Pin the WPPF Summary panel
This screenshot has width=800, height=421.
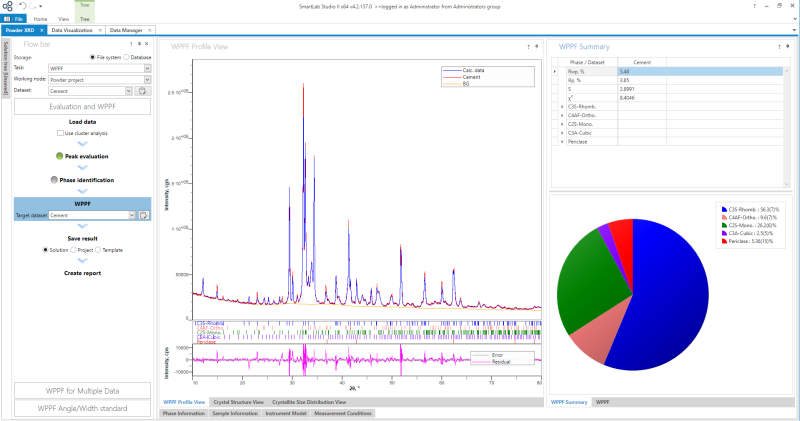(x=787, y=46)
